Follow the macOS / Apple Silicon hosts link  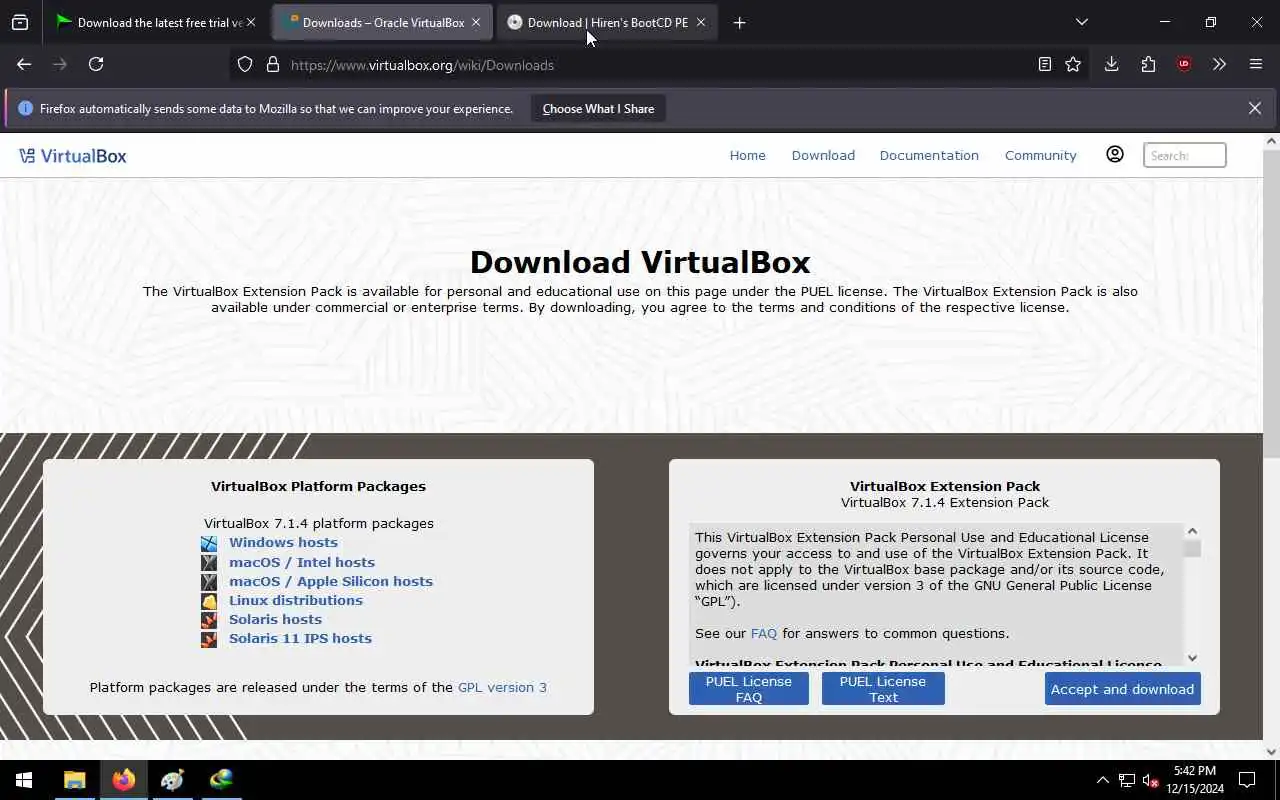tap(331, 581)
